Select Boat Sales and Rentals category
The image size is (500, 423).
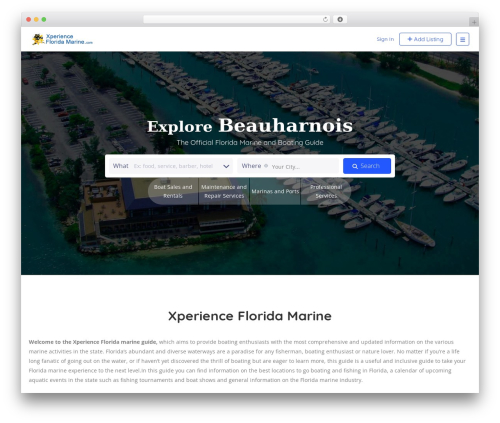173,191
